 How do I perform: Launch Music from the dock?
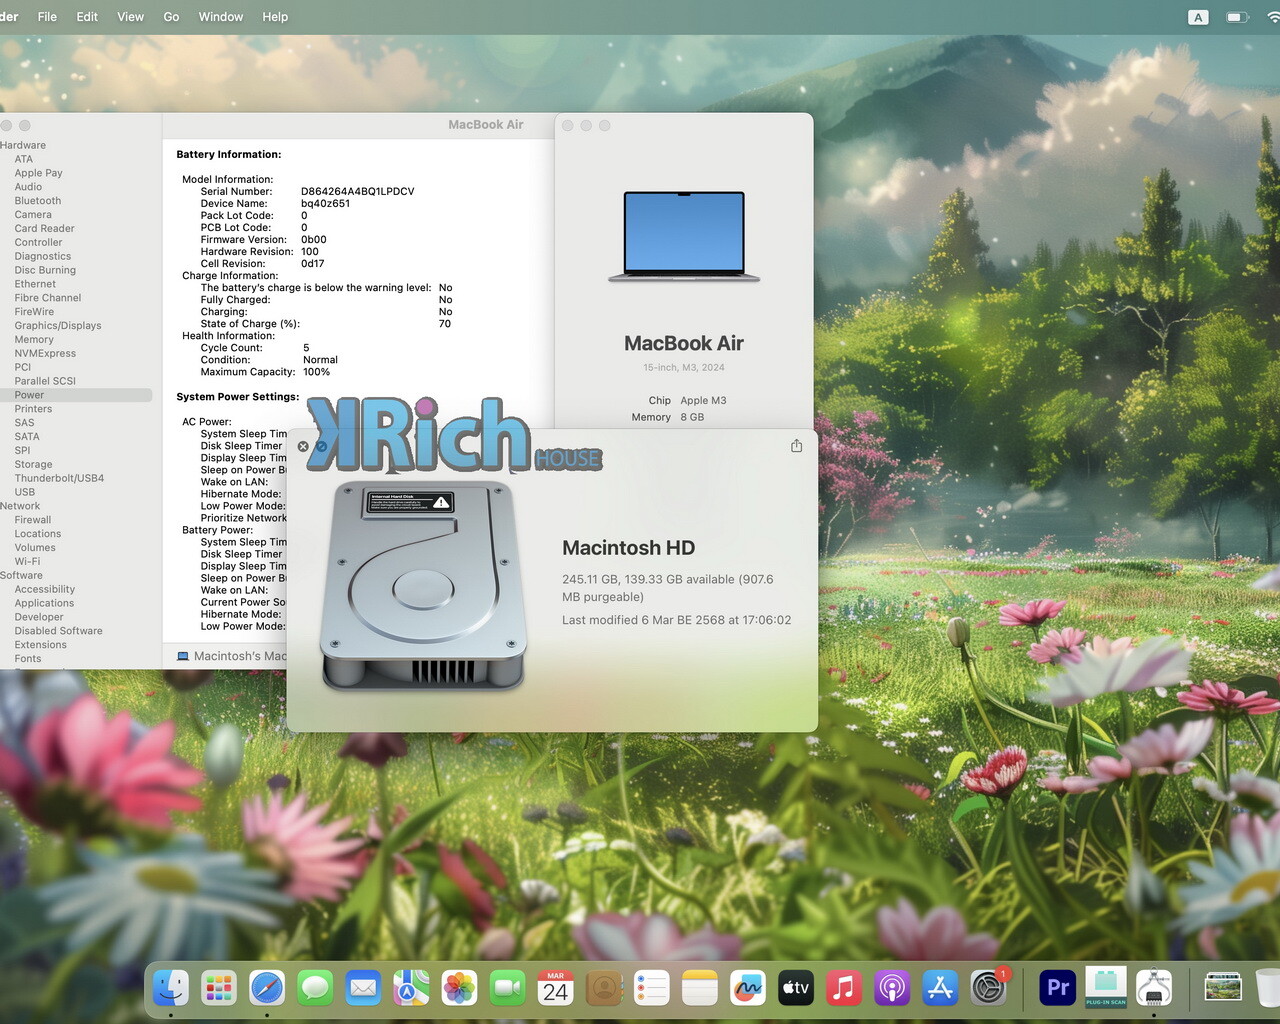(x=844, y=988)
